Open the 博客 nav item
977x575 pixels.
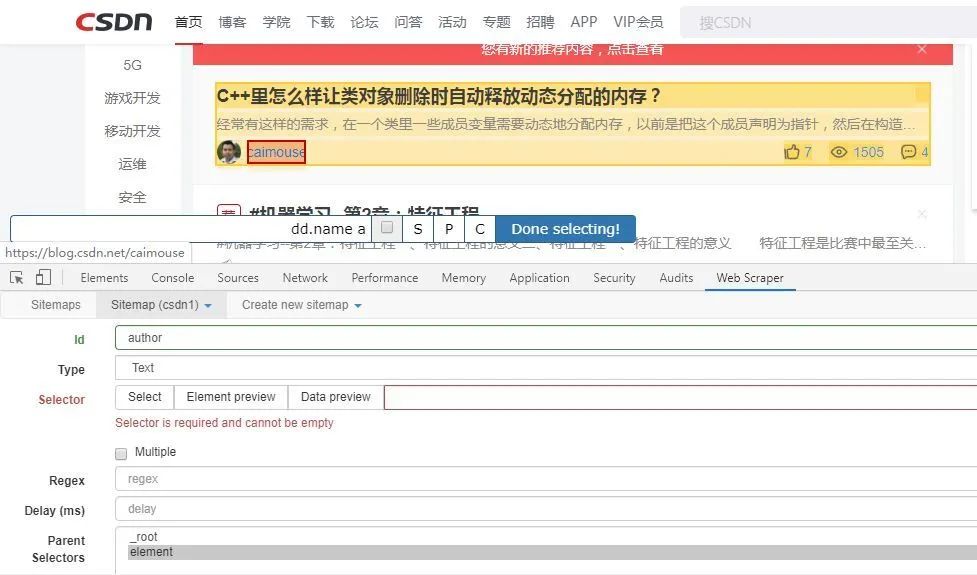232,22
